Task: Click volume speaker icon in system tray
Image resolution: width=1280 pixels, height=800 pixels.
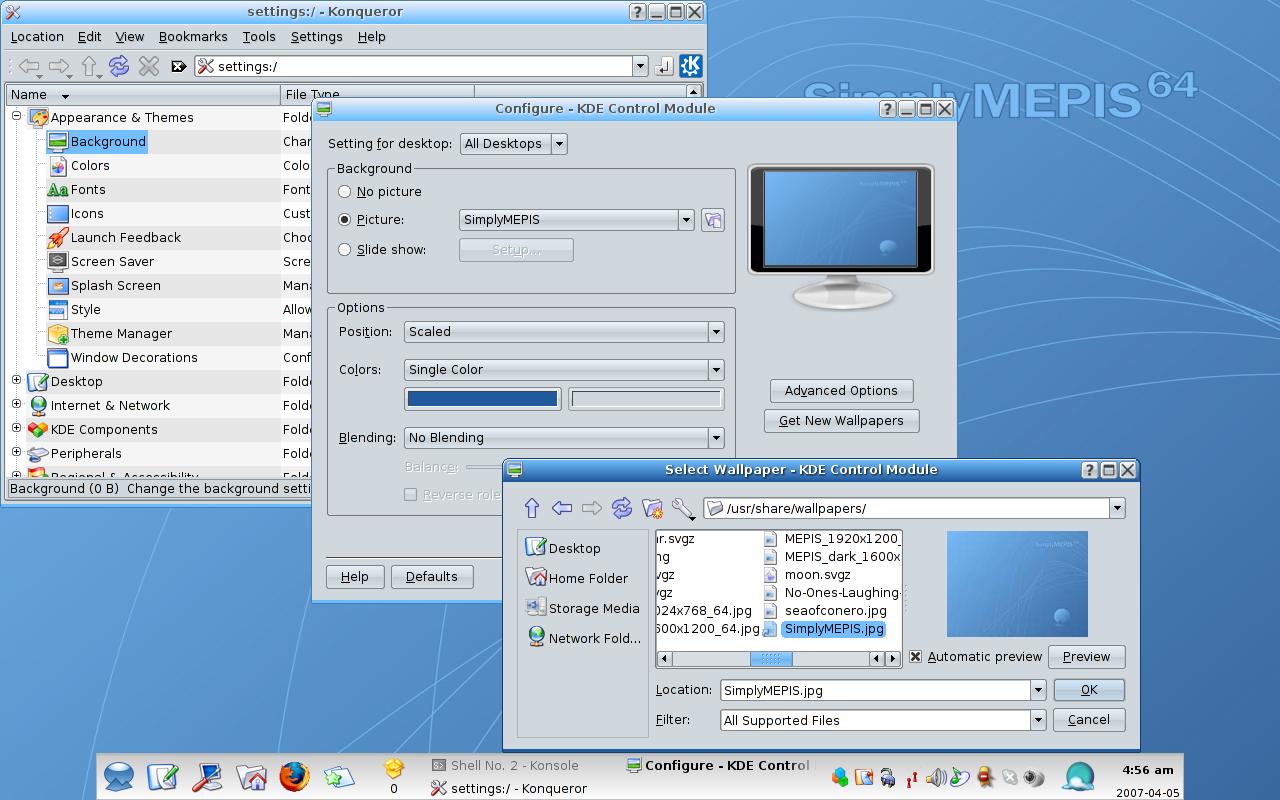Action: [x=936, y=777]
